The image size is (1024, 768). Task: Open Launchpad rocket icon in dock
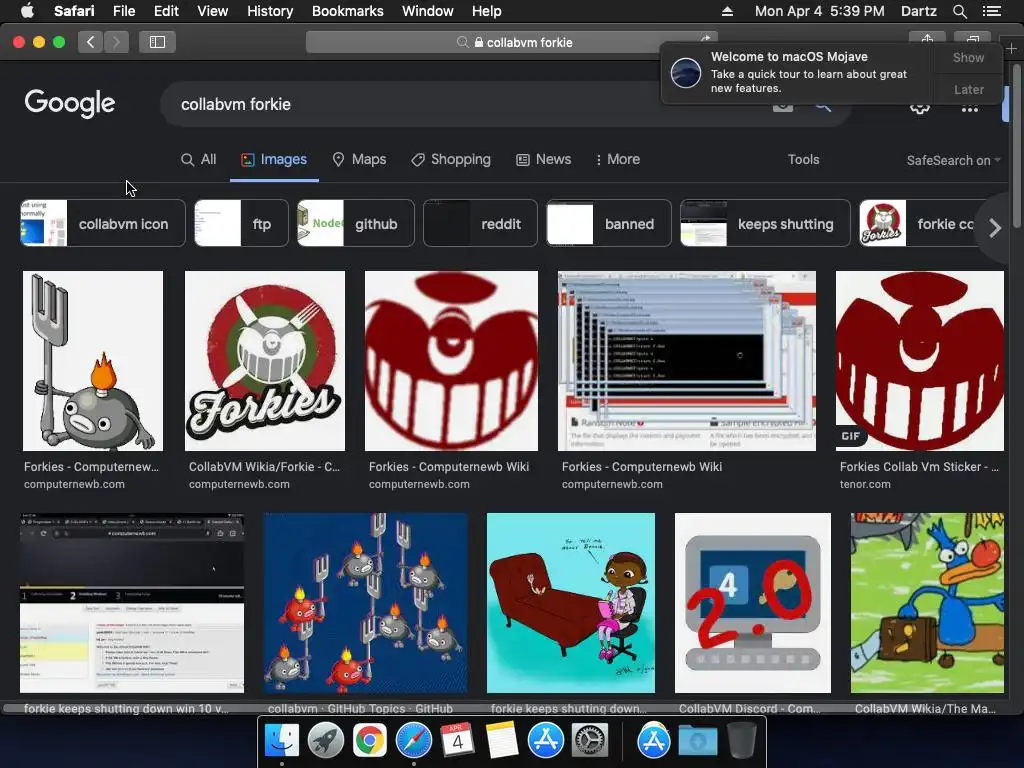(x=325, y=741)
